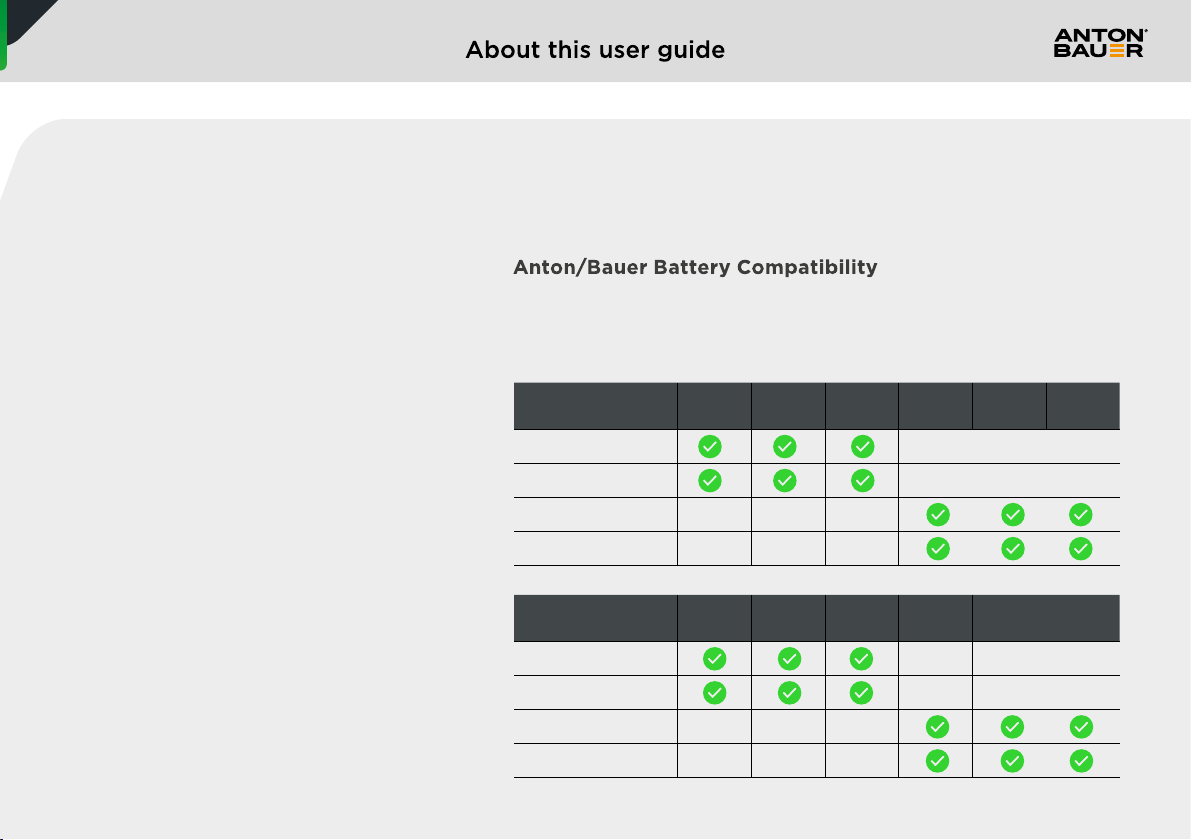Image resolution: width=1192 pixels, height=840 pixels.
Task: Click first check mark in lower table's first row
Action: [715, 659]
